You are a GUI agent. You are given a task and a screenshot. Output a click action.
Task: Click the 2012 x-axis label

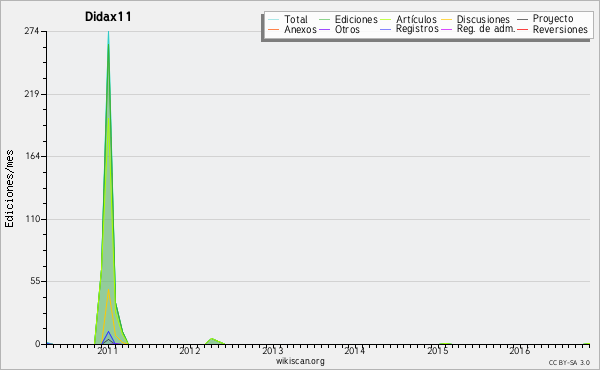pos(190,350)
